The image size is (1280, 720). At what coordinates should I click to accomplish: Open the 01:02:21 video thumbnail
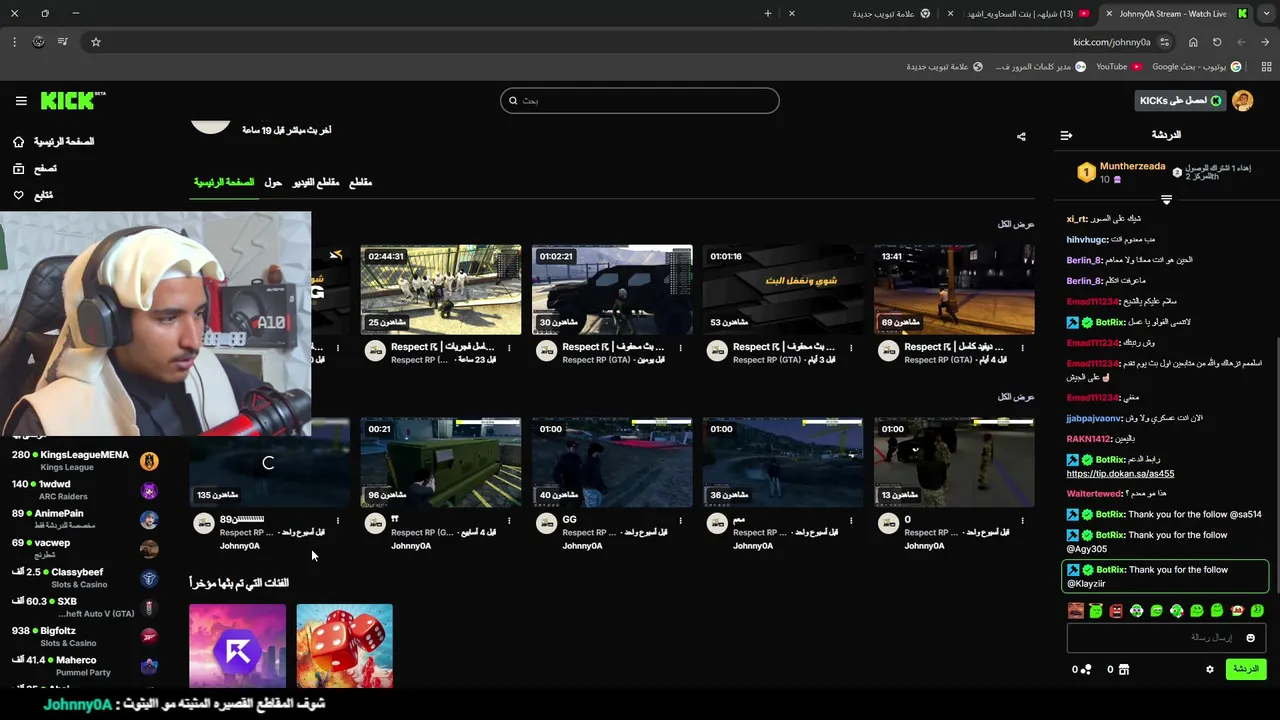click(x=612, y=289)
